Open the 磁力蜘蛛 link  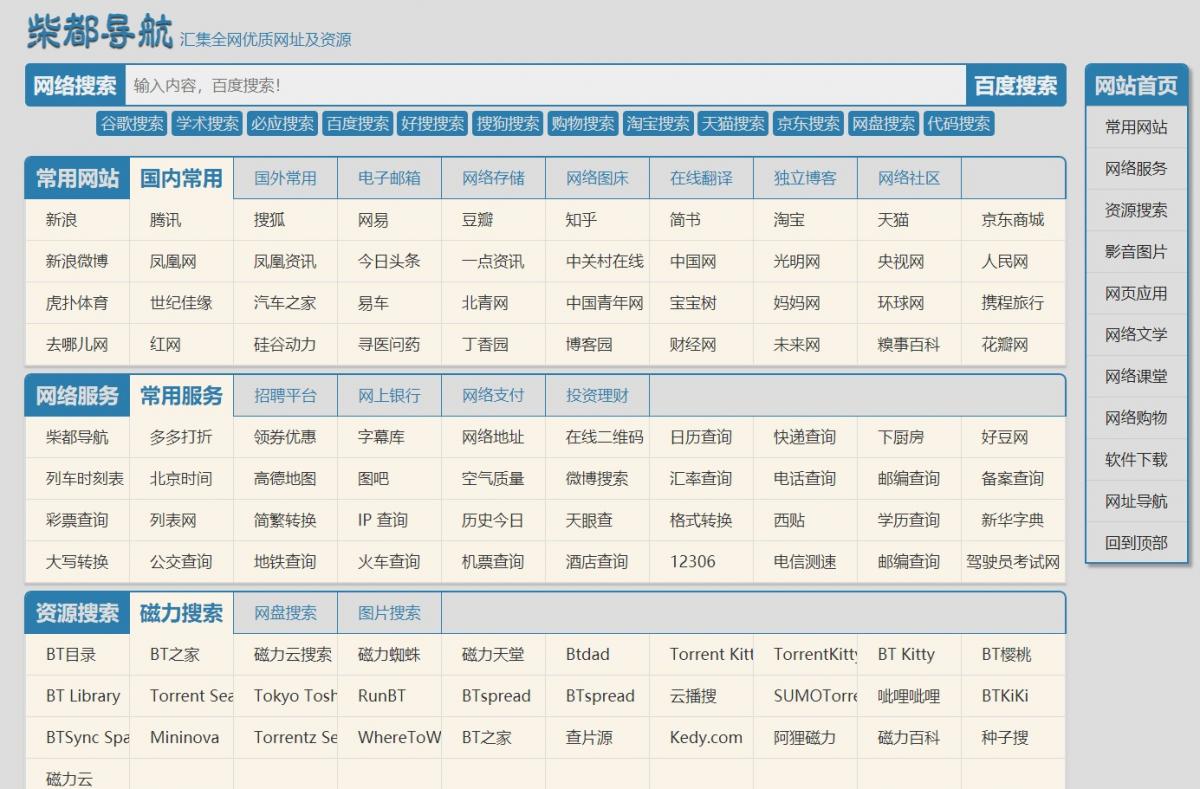tap(389, 655)
